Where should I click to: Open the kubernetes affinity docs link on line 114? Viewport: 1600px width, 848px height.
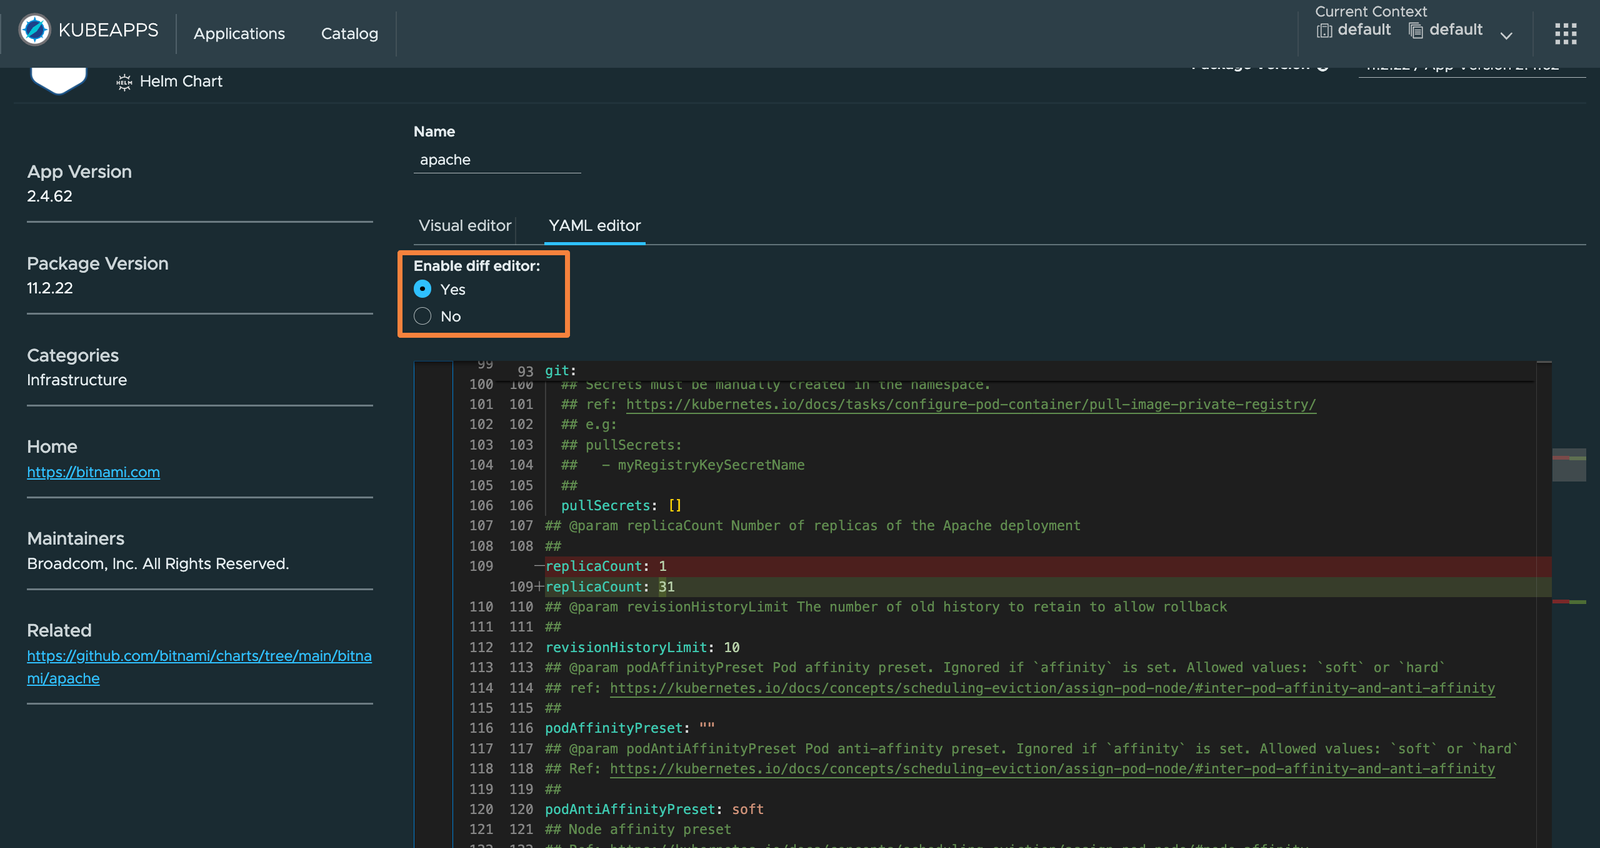pos(1052,688)
